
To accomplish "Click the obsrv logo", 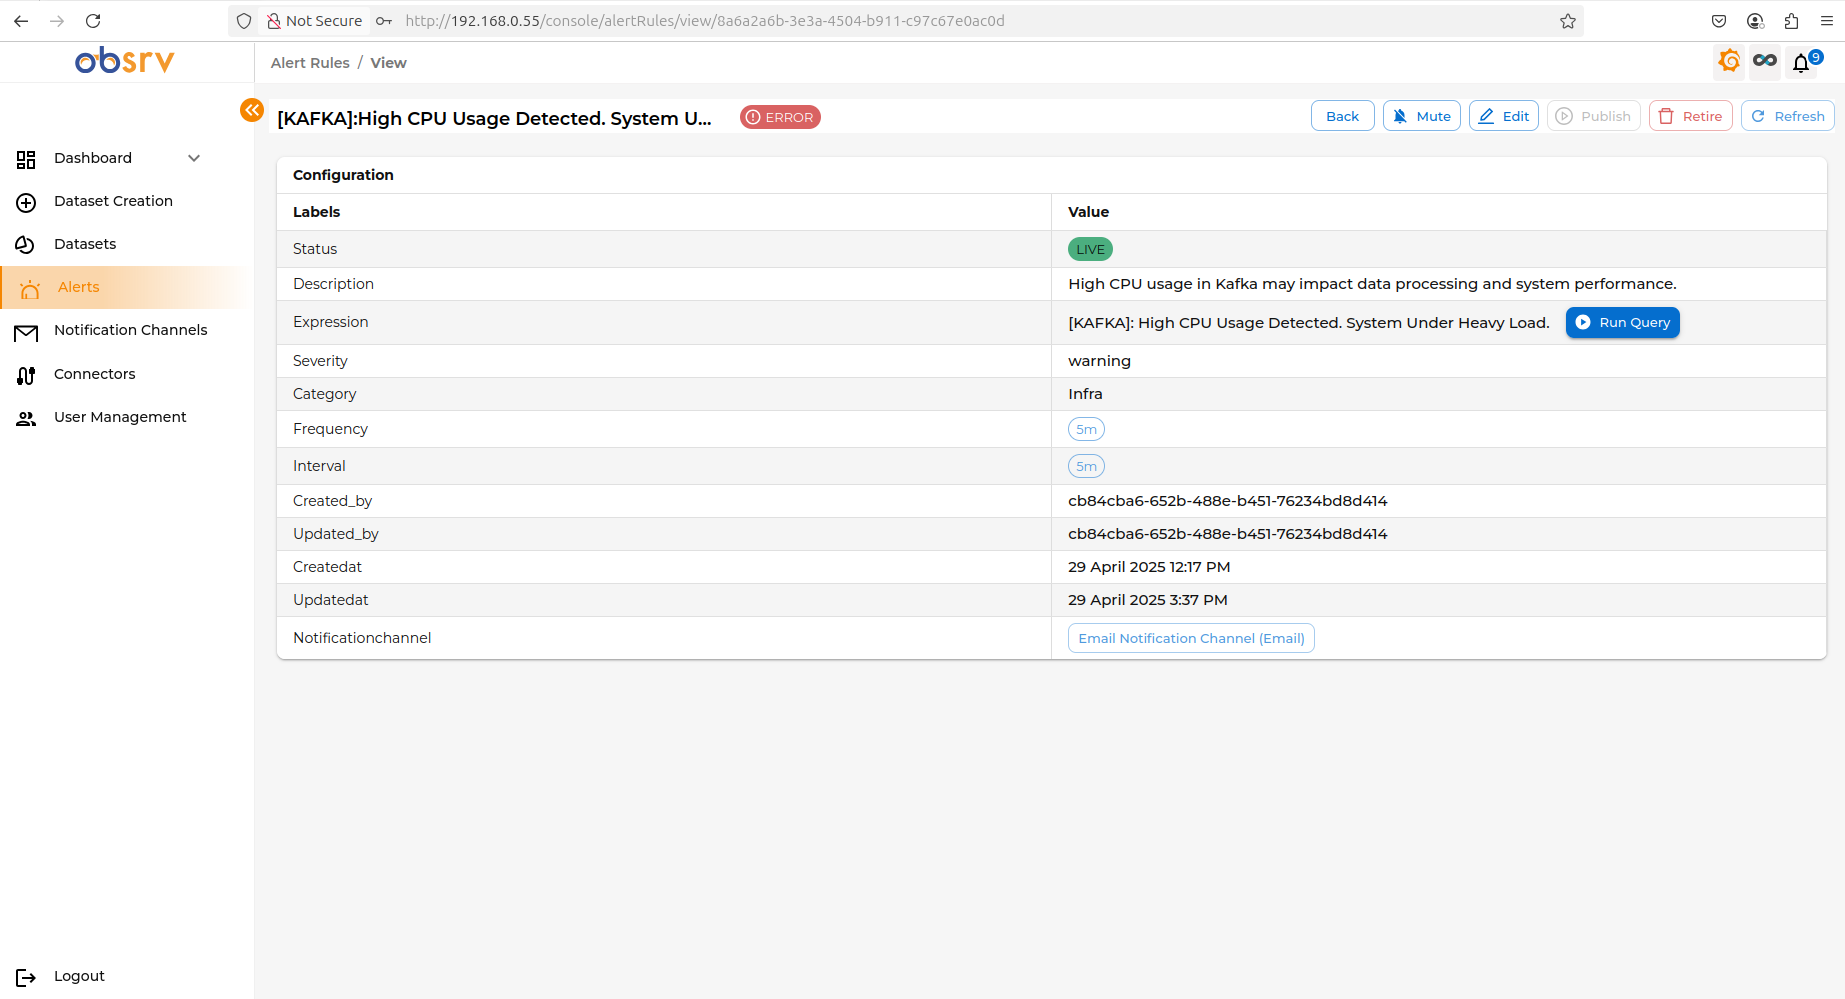I will 125,61.
